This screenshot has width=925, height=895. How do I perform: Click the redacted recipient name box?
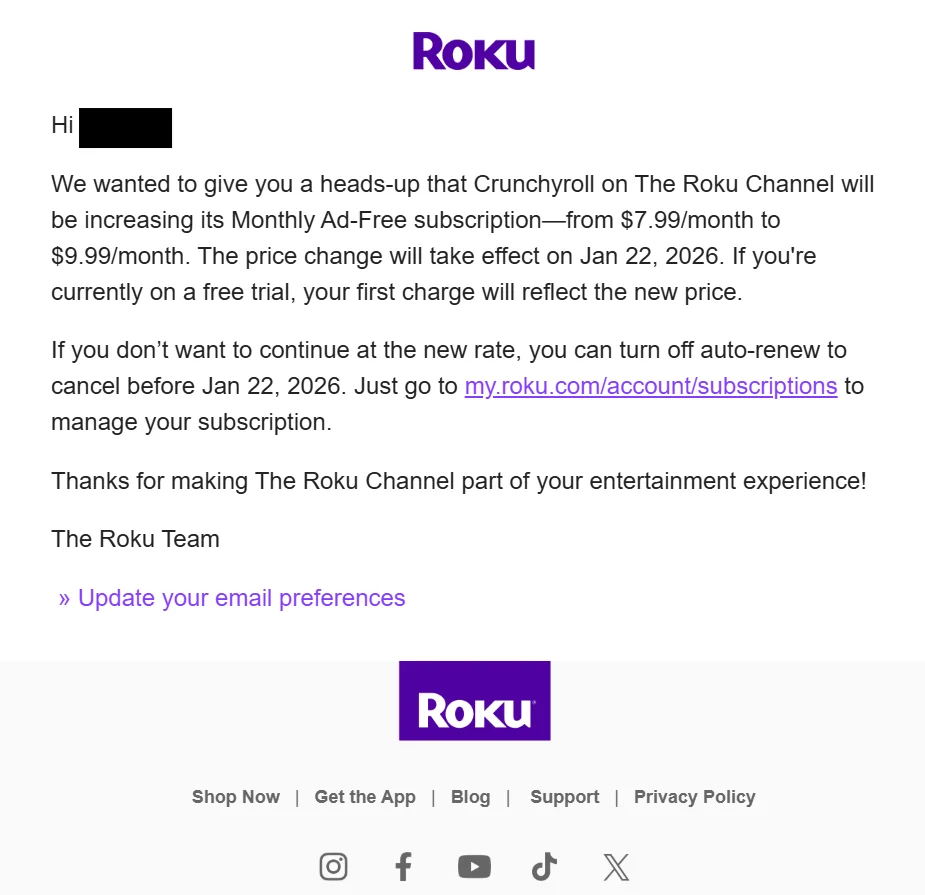125,127
